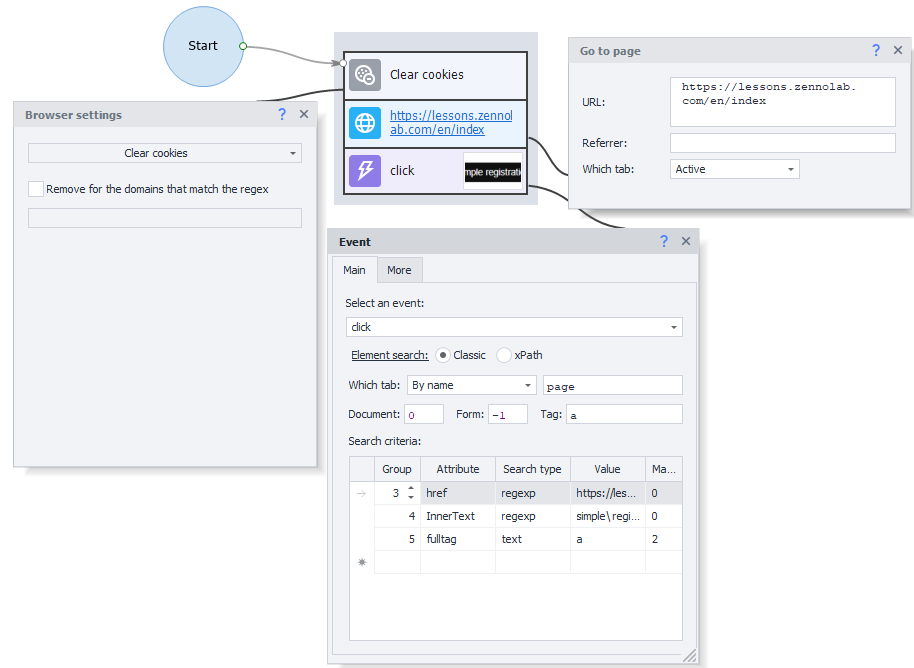Click the globe icon of the go-to-page action

coord(365,123)
